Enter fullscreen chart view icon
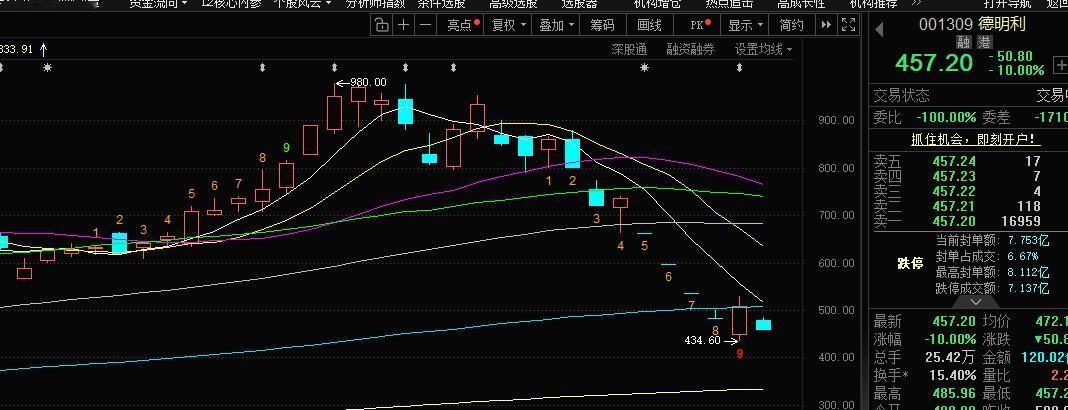Screen dimensions: 1068x410 tap(849, 25)
